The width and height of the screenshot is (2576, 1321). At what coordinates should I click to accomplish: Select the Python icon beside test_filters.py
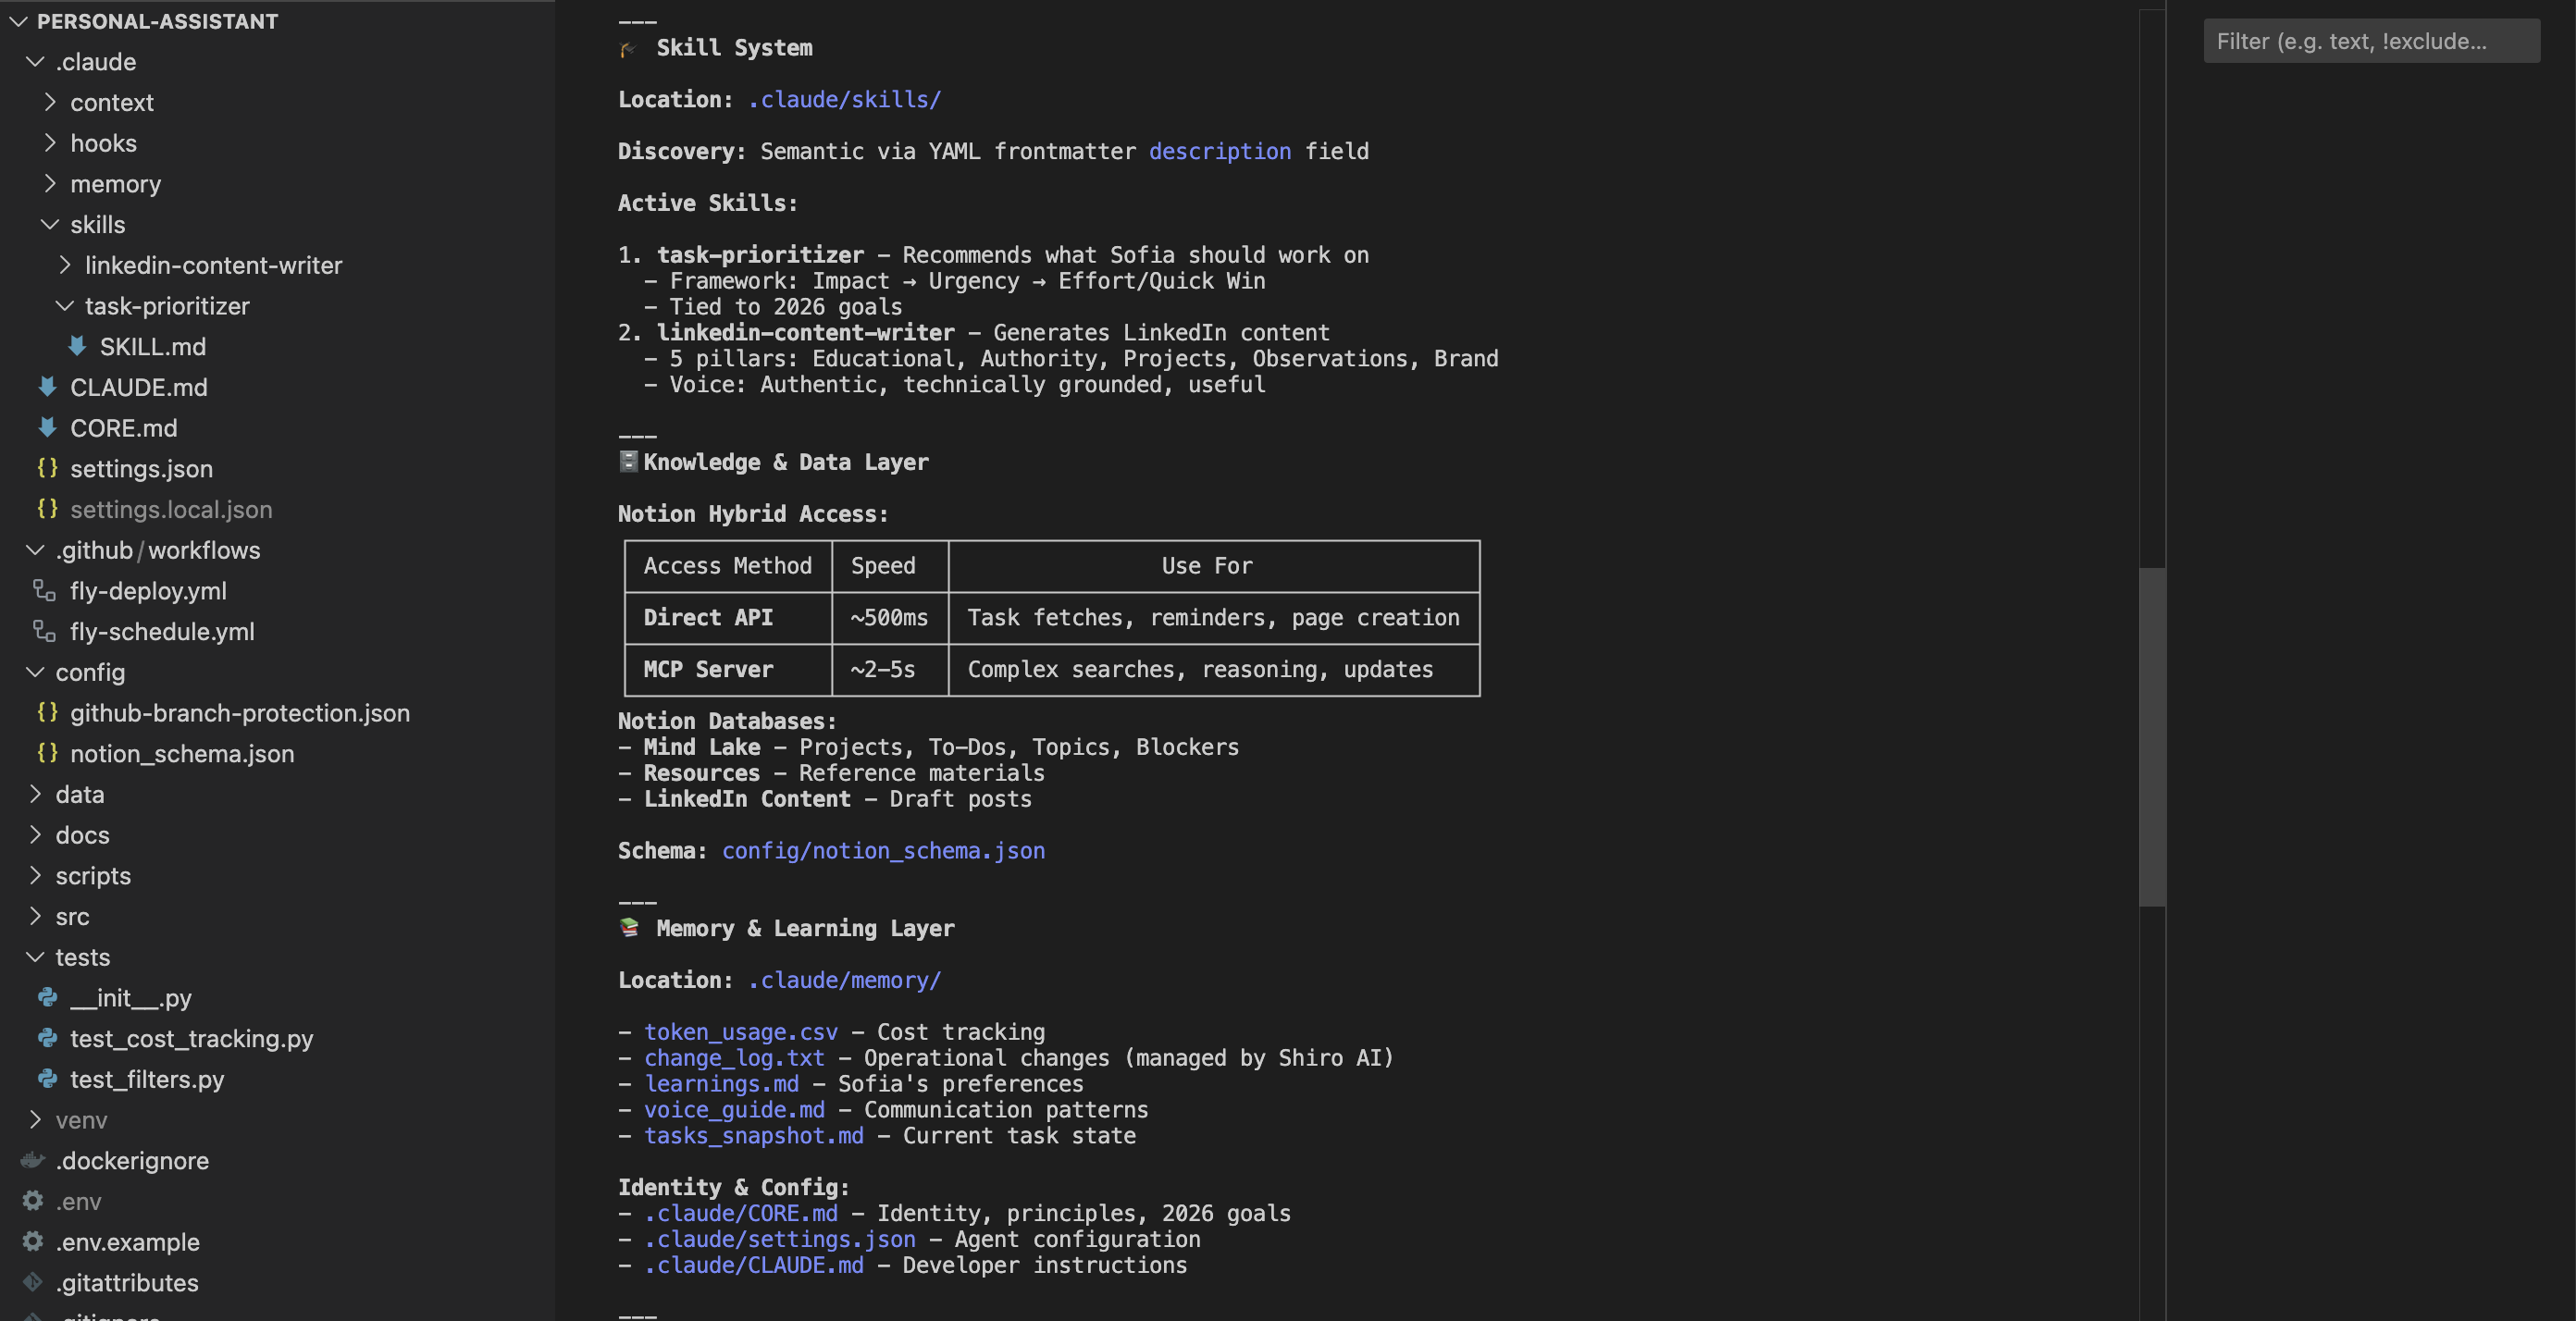click(48, 1079)
